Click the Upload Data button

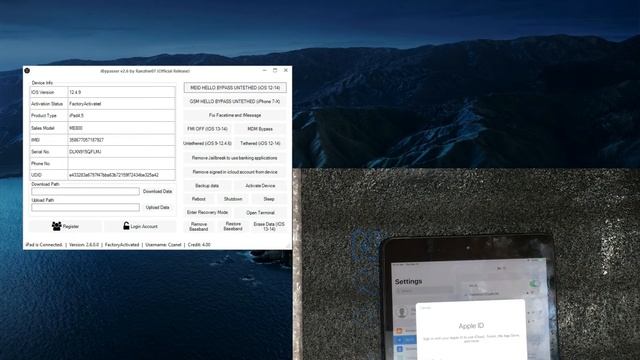pos(158,207)
